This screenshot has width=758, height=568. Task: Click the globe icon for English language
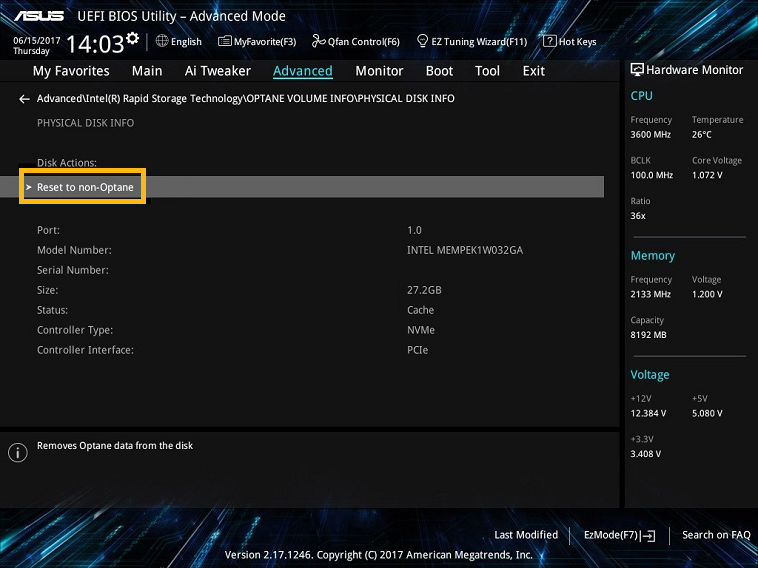(x=162, y=41)
